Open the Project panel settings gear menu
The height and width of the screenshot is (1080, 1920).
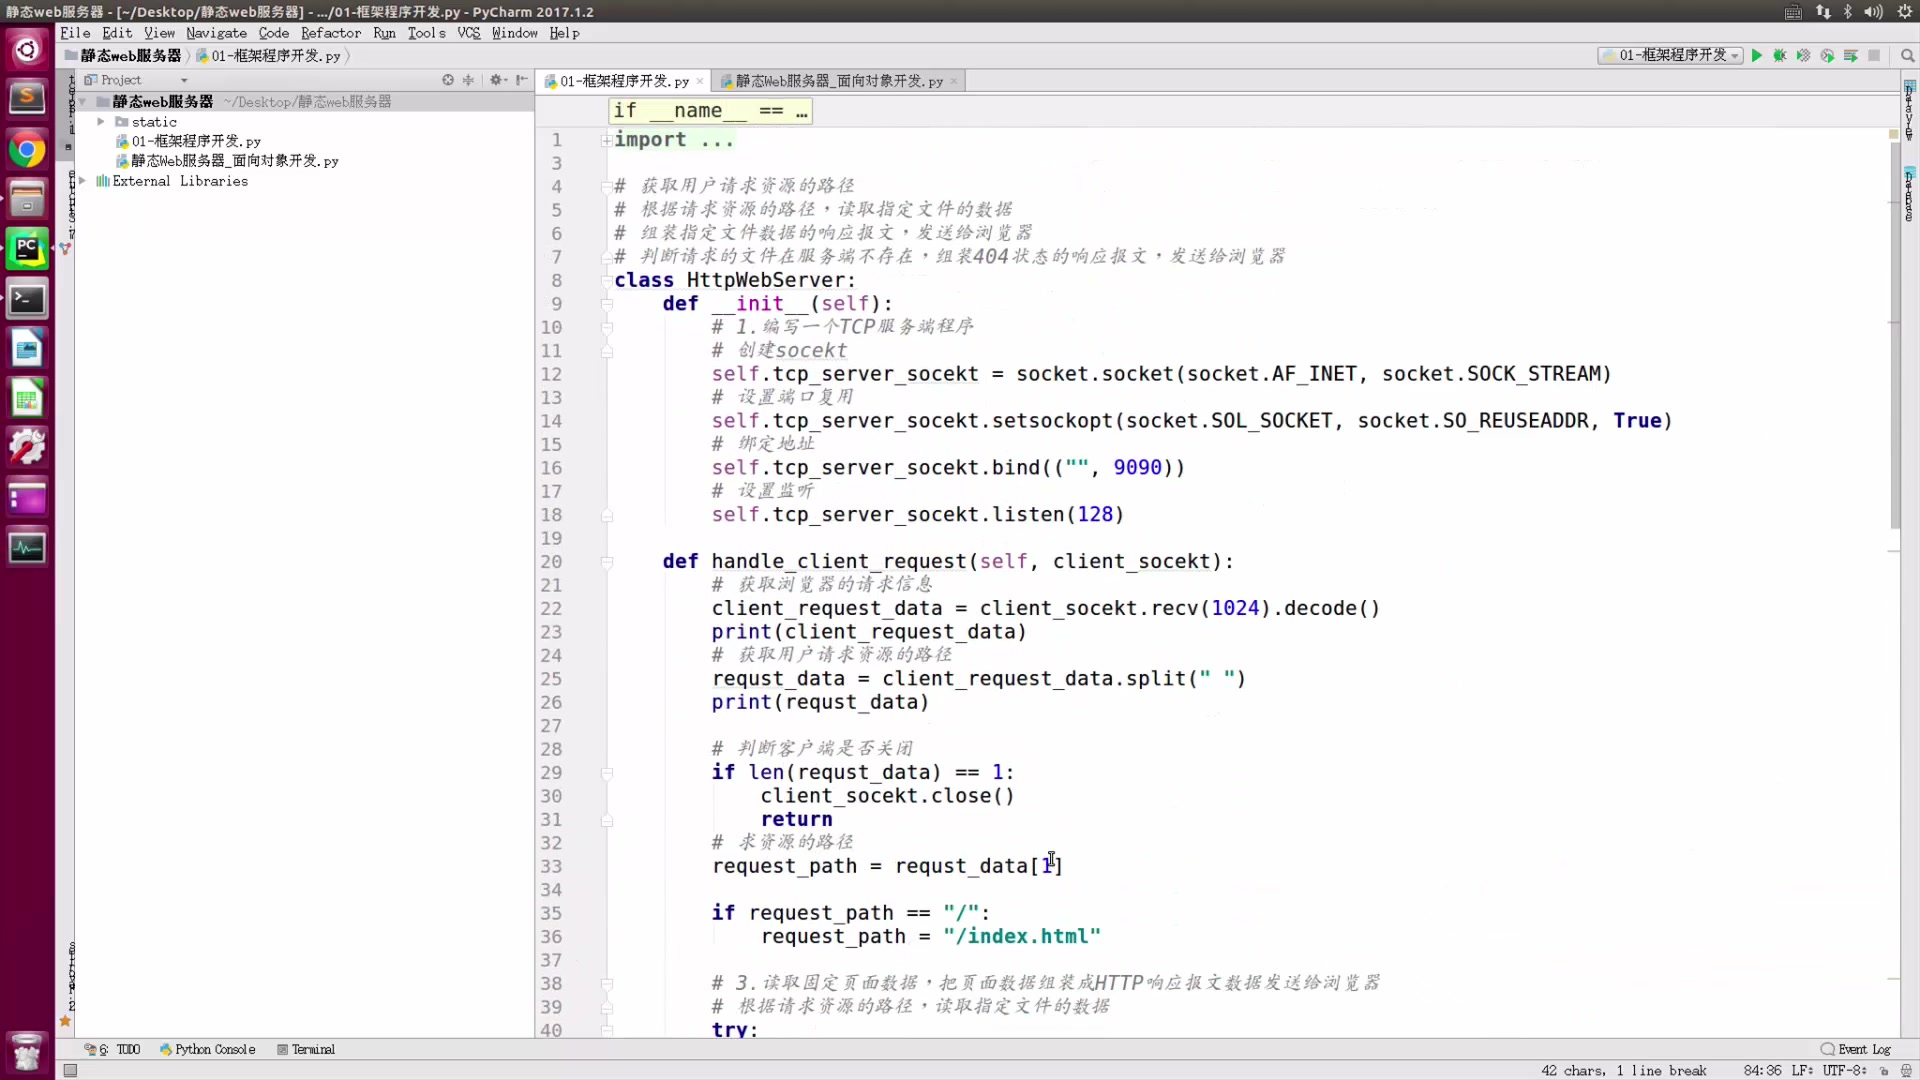(x=497, y=79)
